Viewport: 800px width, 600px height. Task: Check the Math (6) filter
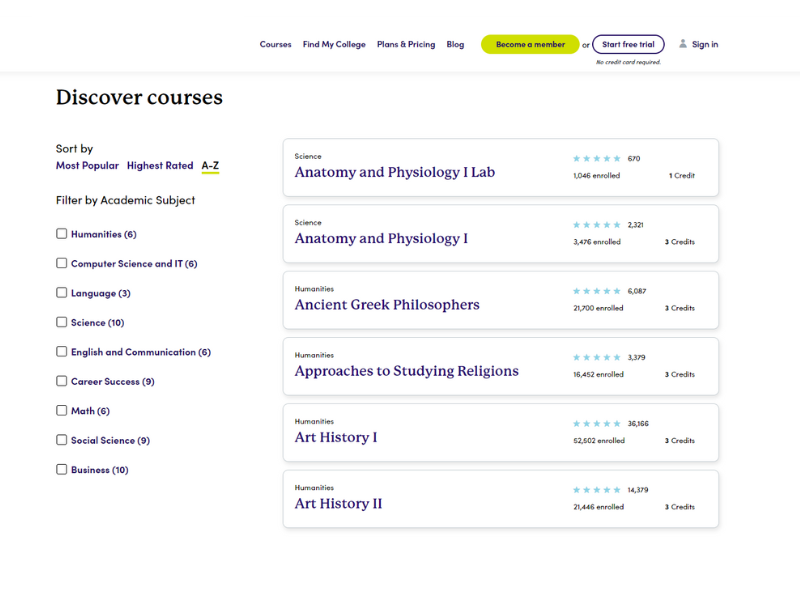pos(61,410)
